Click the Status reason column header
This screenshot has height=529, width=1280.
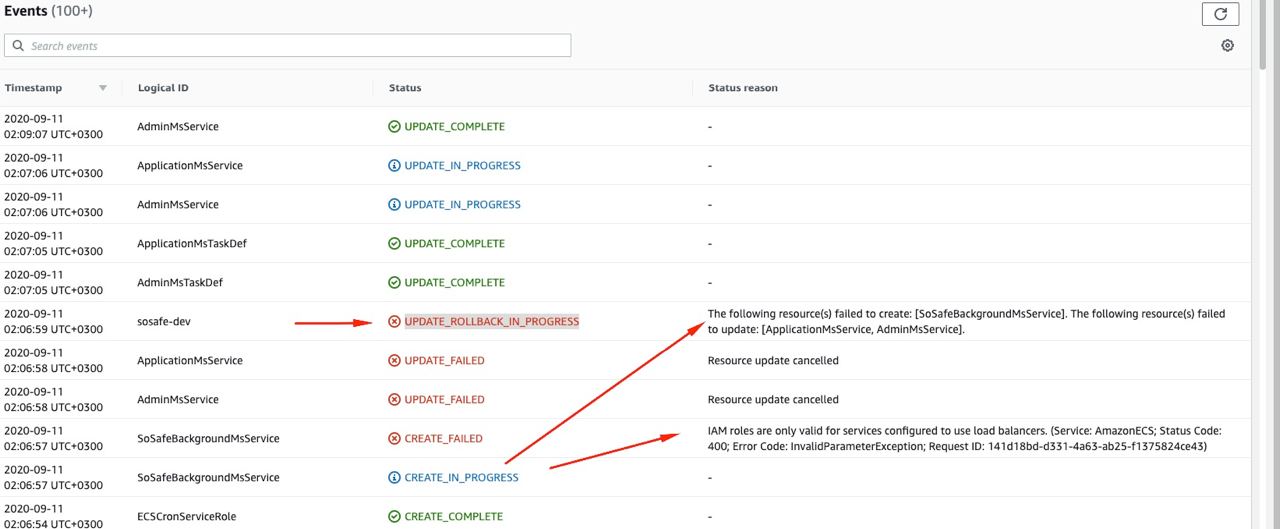(x=743, y=88)
